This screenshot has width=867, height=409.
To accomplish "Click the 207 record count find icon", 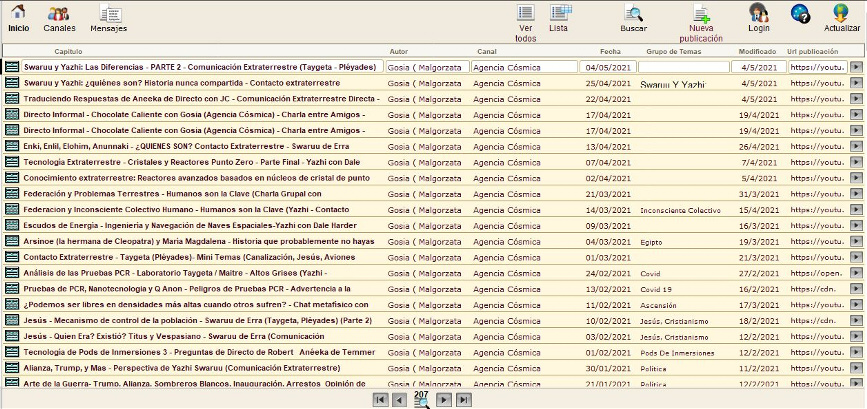I will [421, 398].
